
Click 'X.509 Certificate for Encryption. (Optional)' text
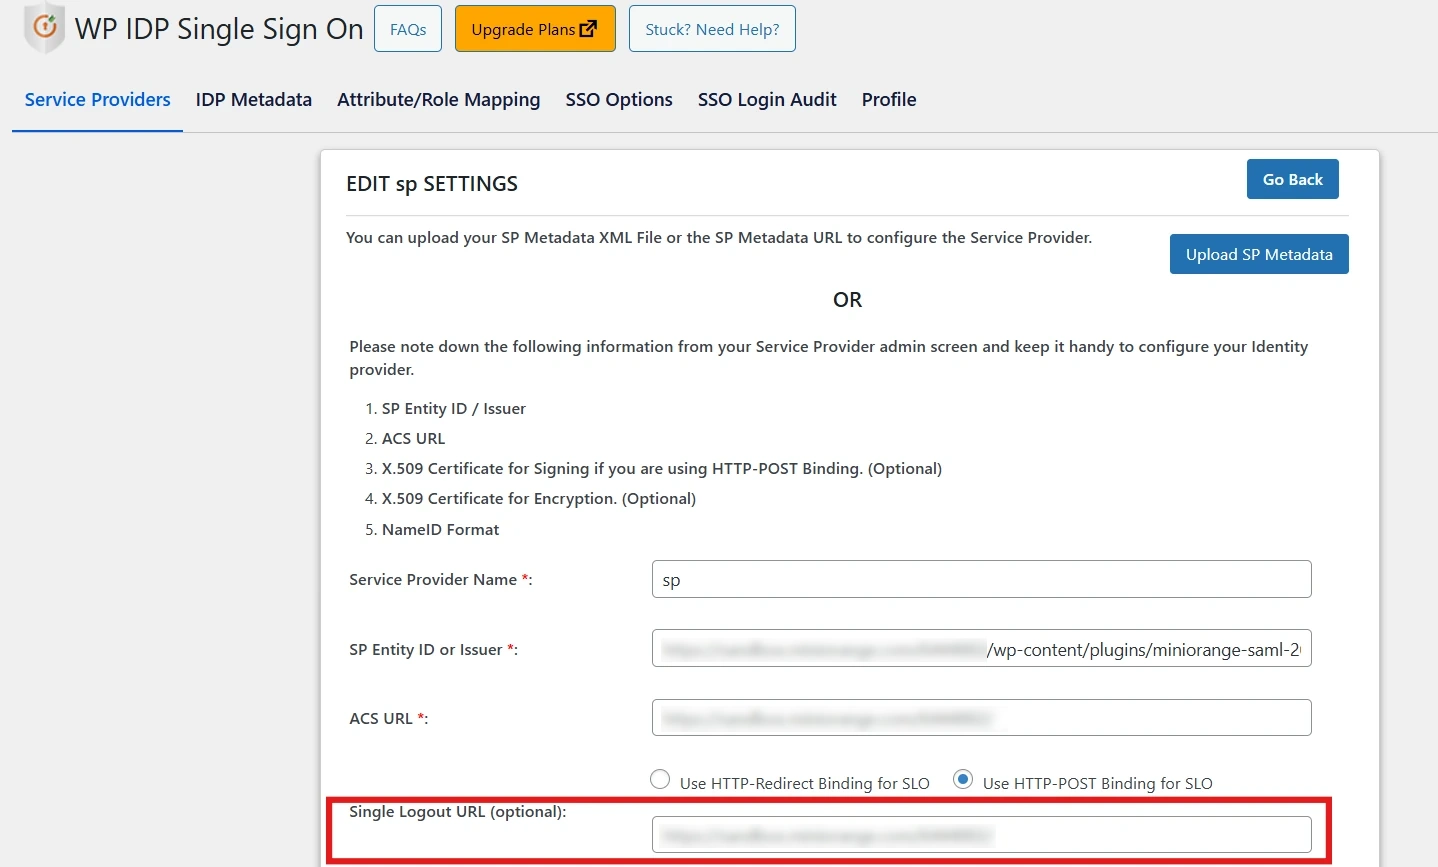coord(539,498)
